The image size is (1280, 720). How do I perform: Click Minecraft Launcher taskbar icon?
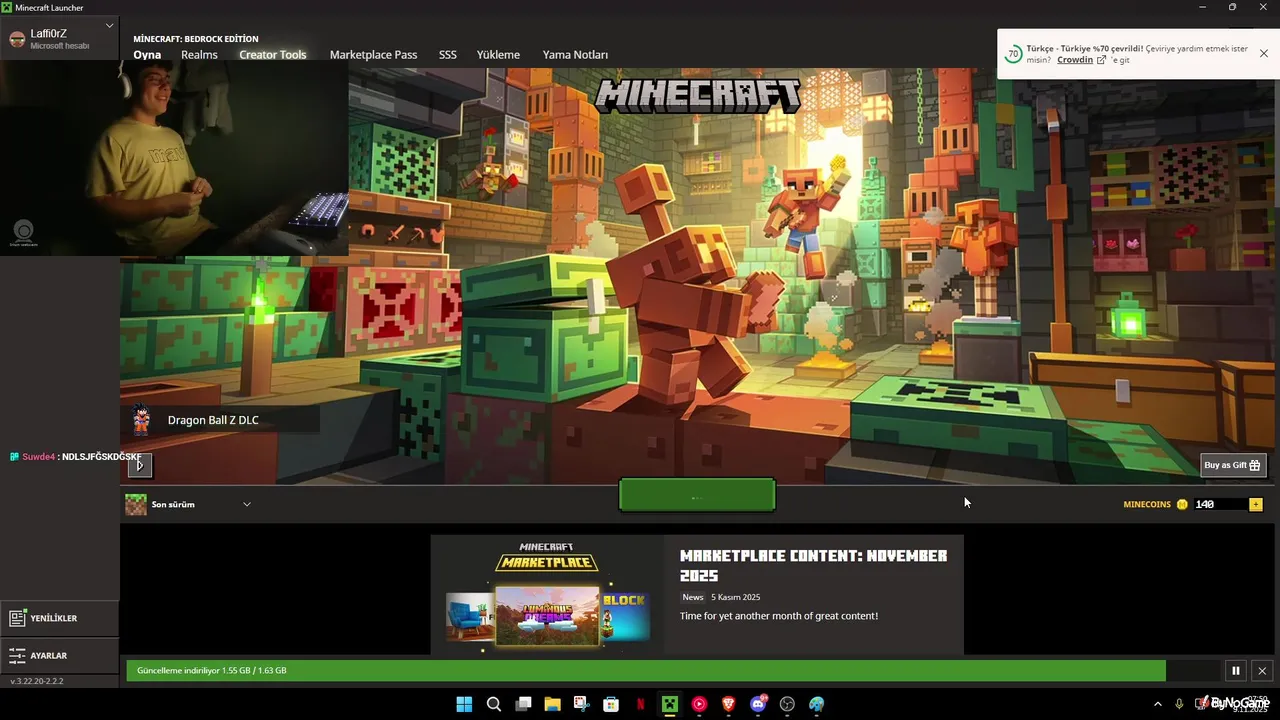tap(669, 704)
